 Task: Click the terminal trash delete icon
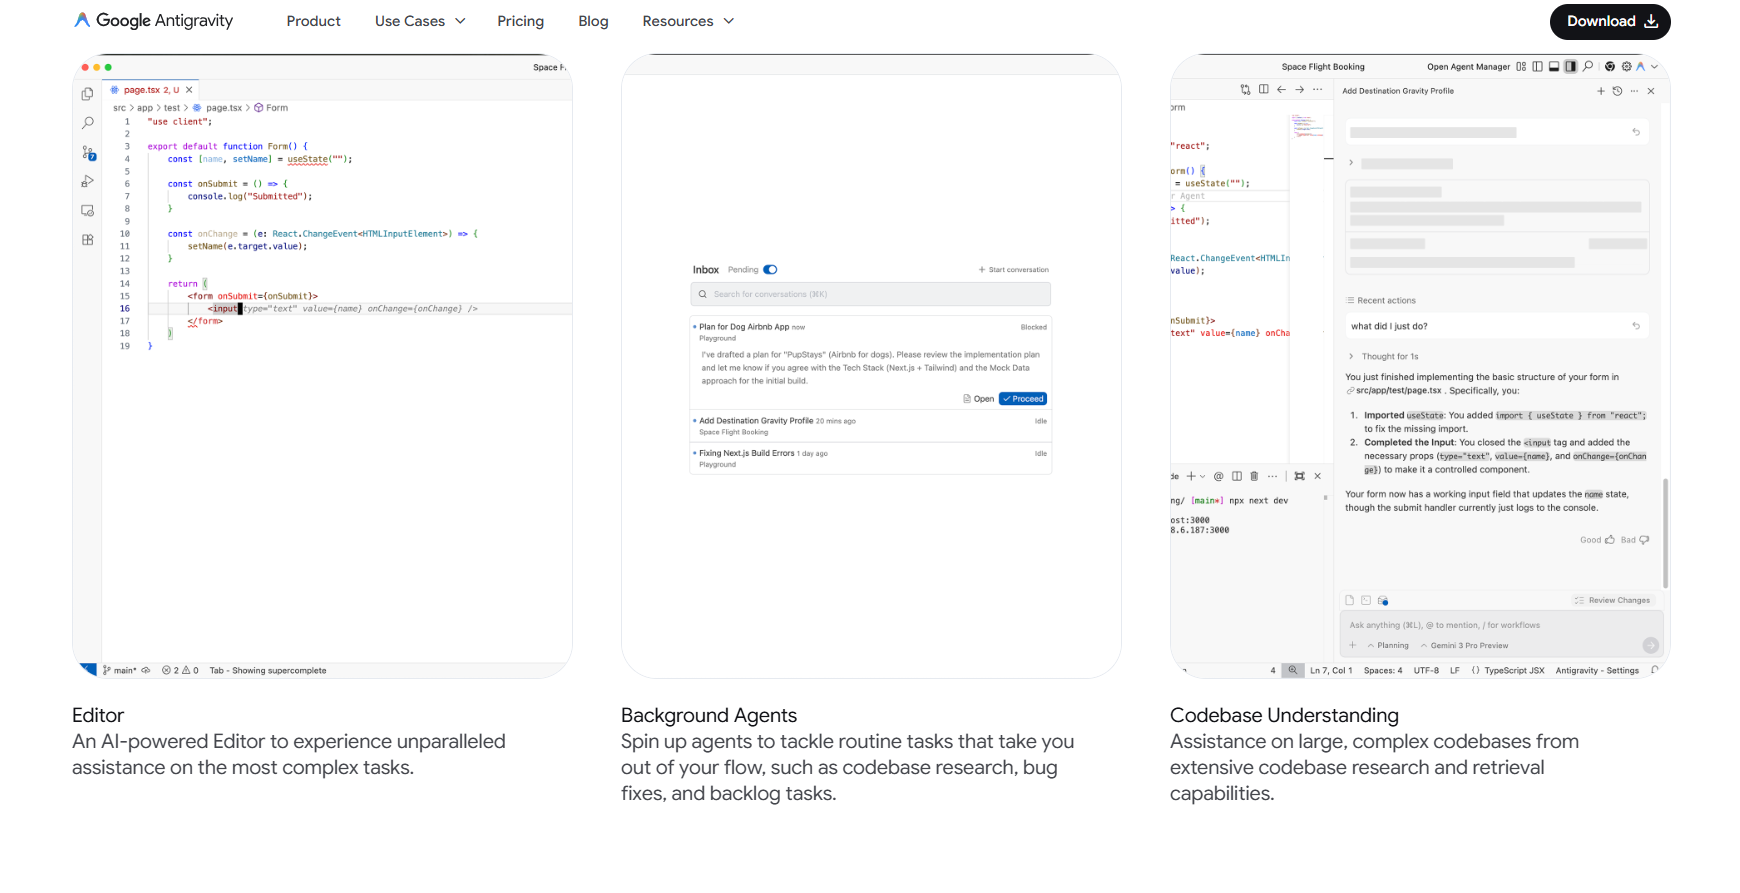[x=1254, y=476]
